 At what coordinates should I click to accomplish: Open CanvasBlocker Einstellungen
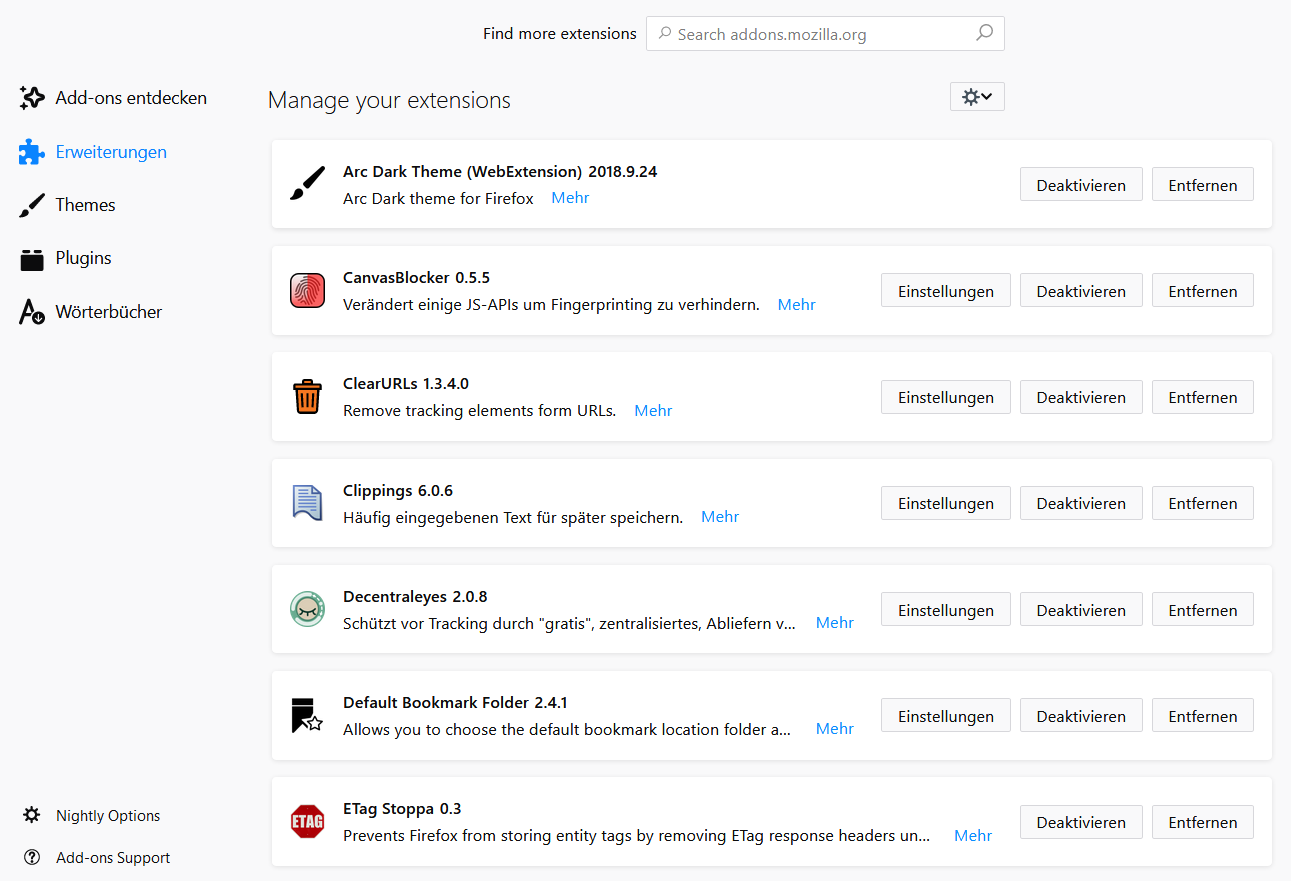946,291
